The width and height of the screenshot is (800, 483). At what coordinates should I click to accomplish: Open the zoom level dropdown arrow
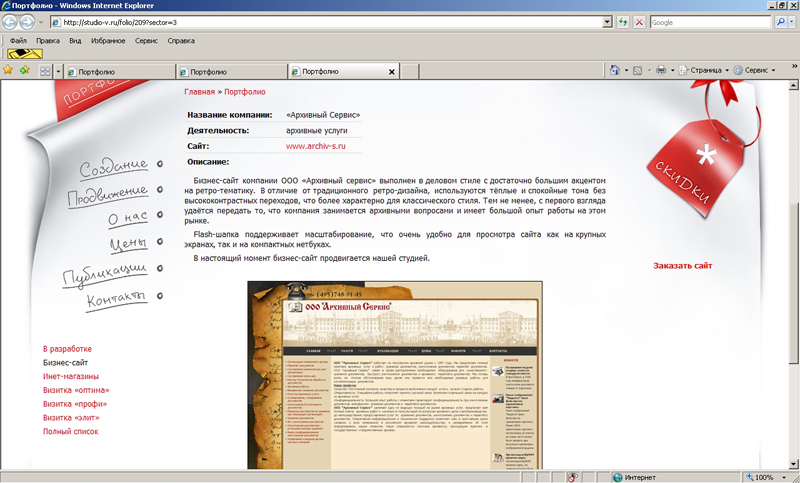tap(784, 477)
